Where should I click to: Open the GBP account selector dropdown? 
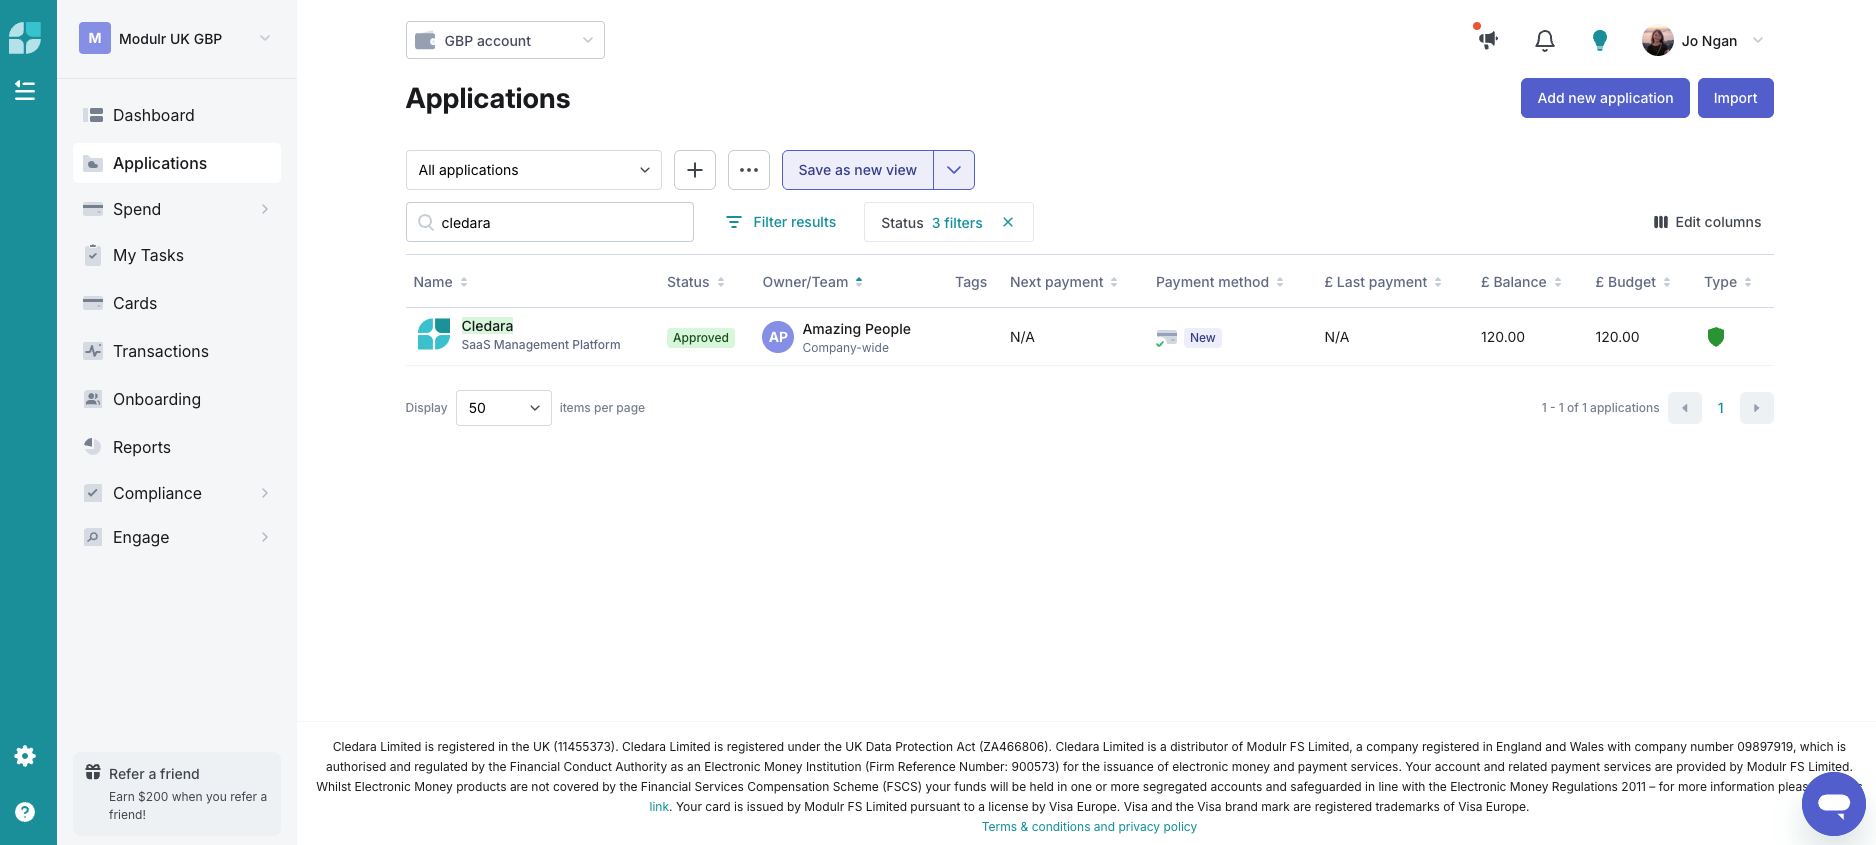(505, 40)
